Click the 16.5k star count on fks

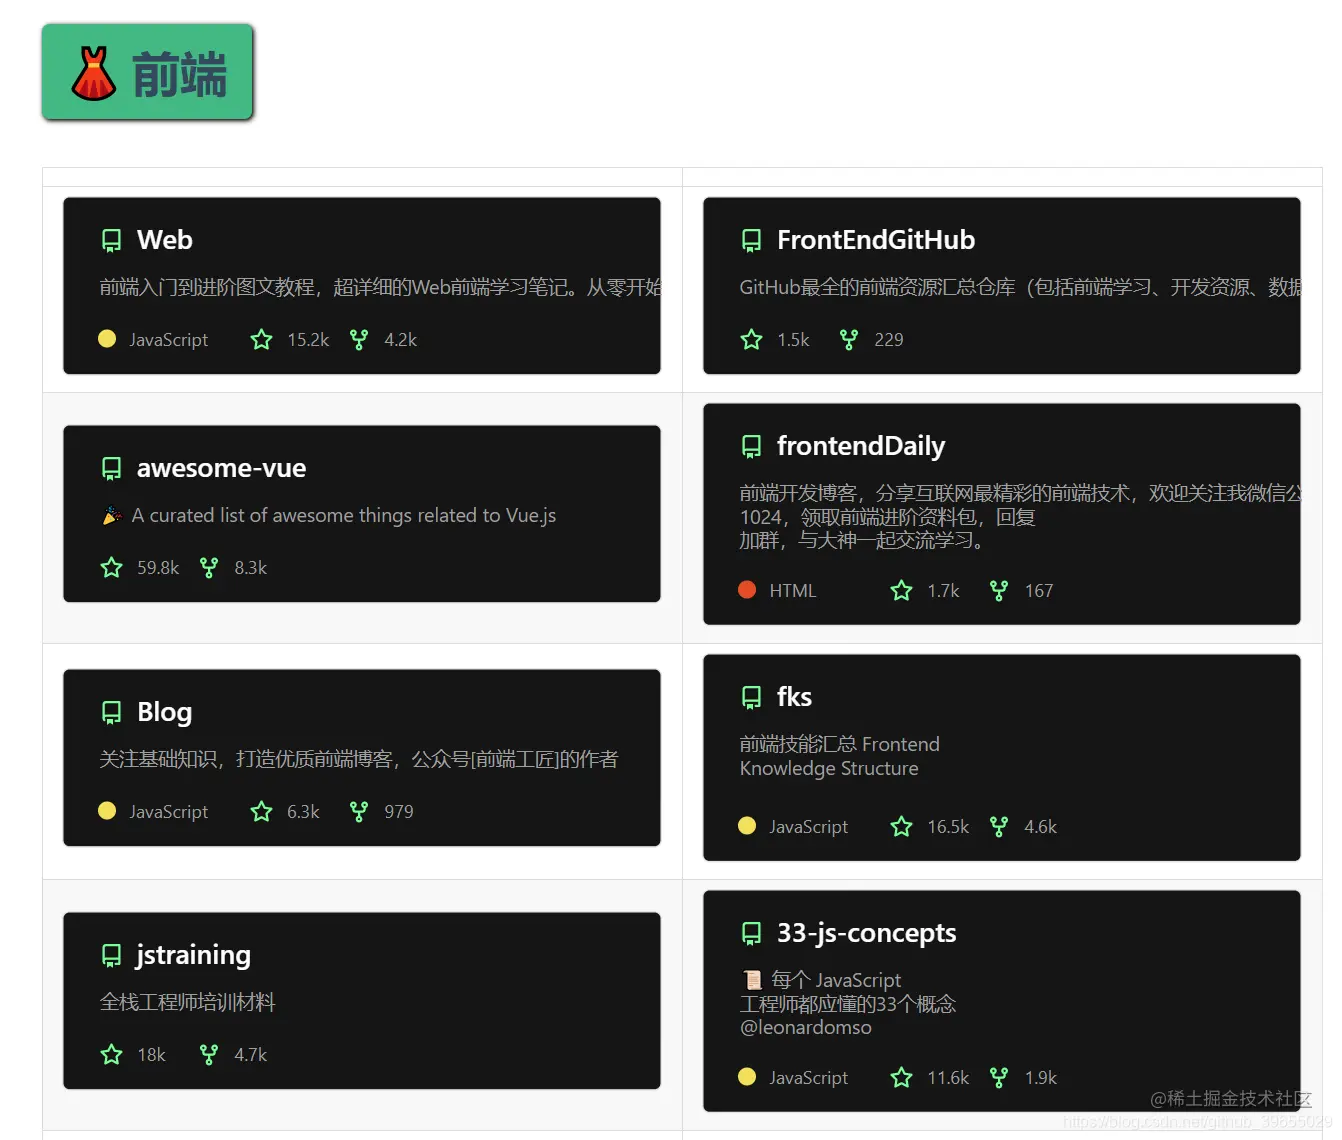point(948,827)
